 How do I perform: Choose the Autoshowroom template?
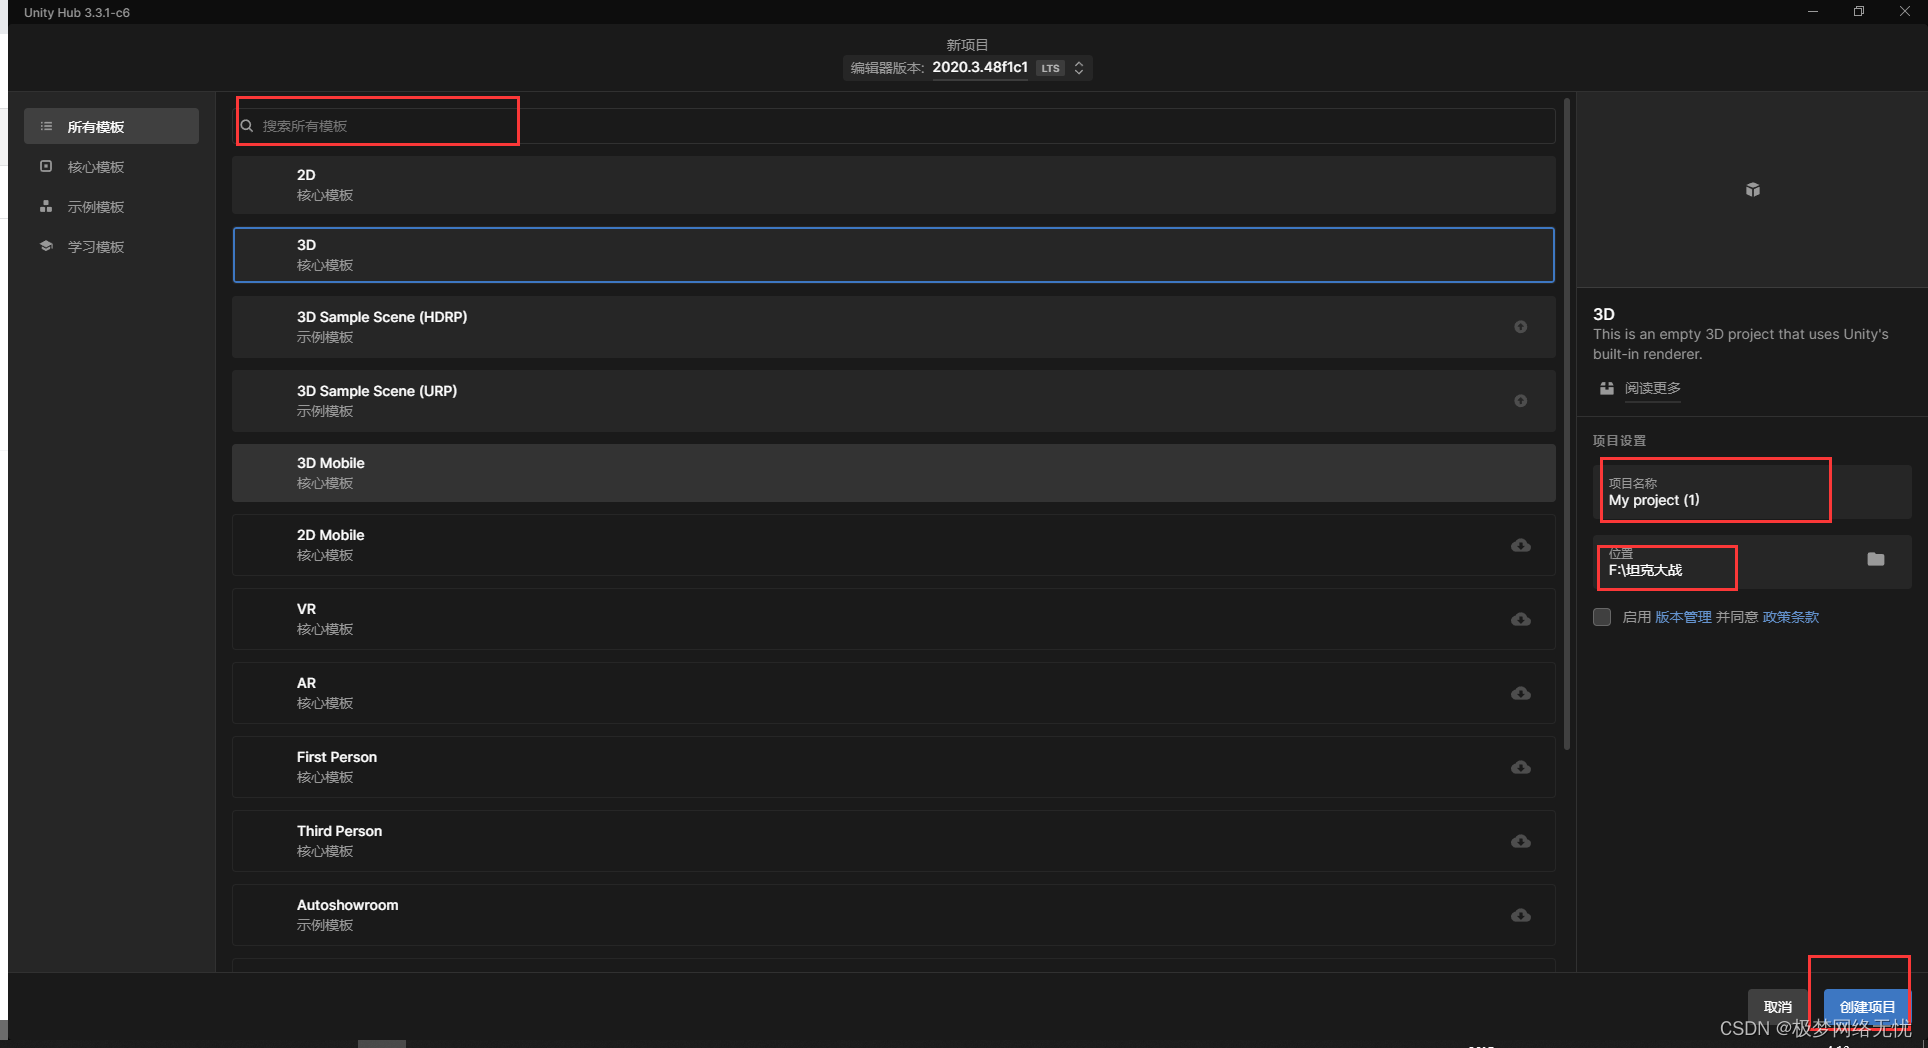pyautogui.click(x=893, y=915)
